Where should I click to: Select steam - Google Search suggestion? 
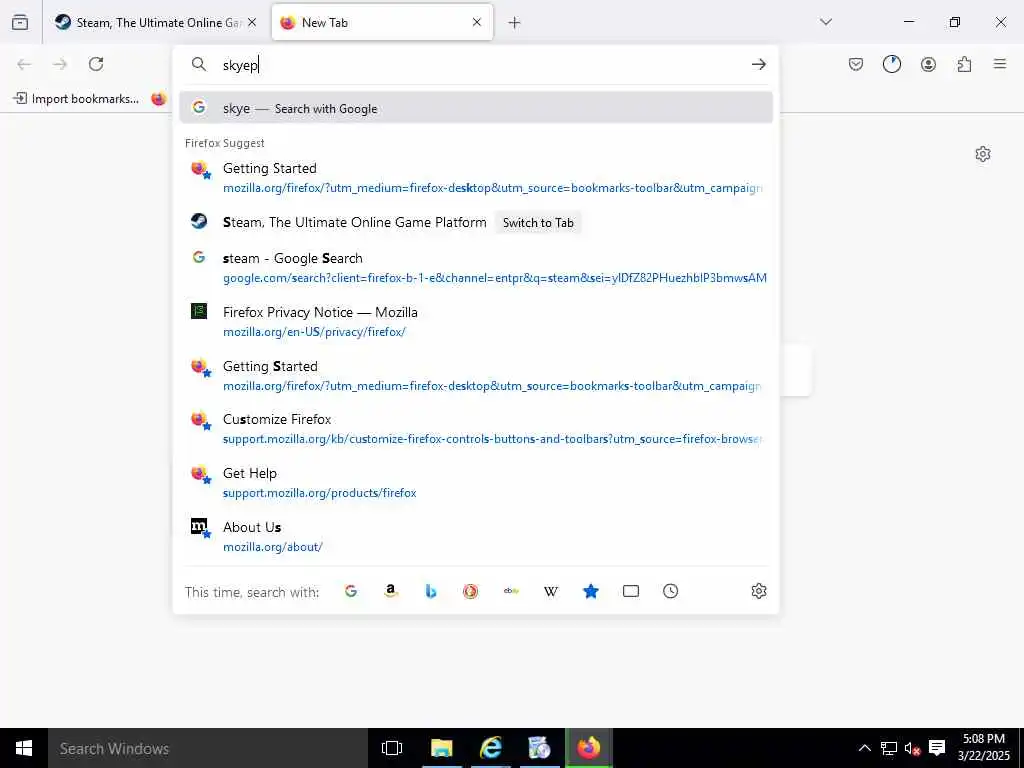click(476, 268)
